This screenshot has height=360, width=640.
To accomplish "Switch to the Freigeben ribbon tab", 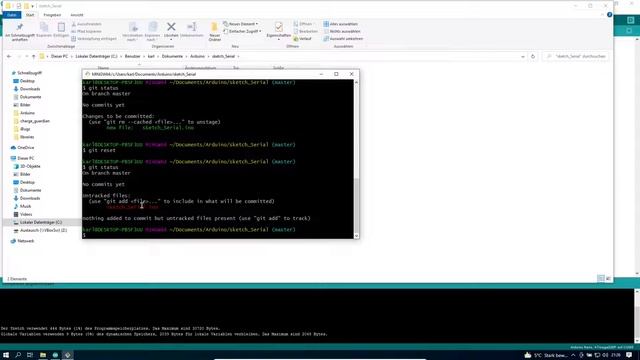I will (x=52, y=15).
